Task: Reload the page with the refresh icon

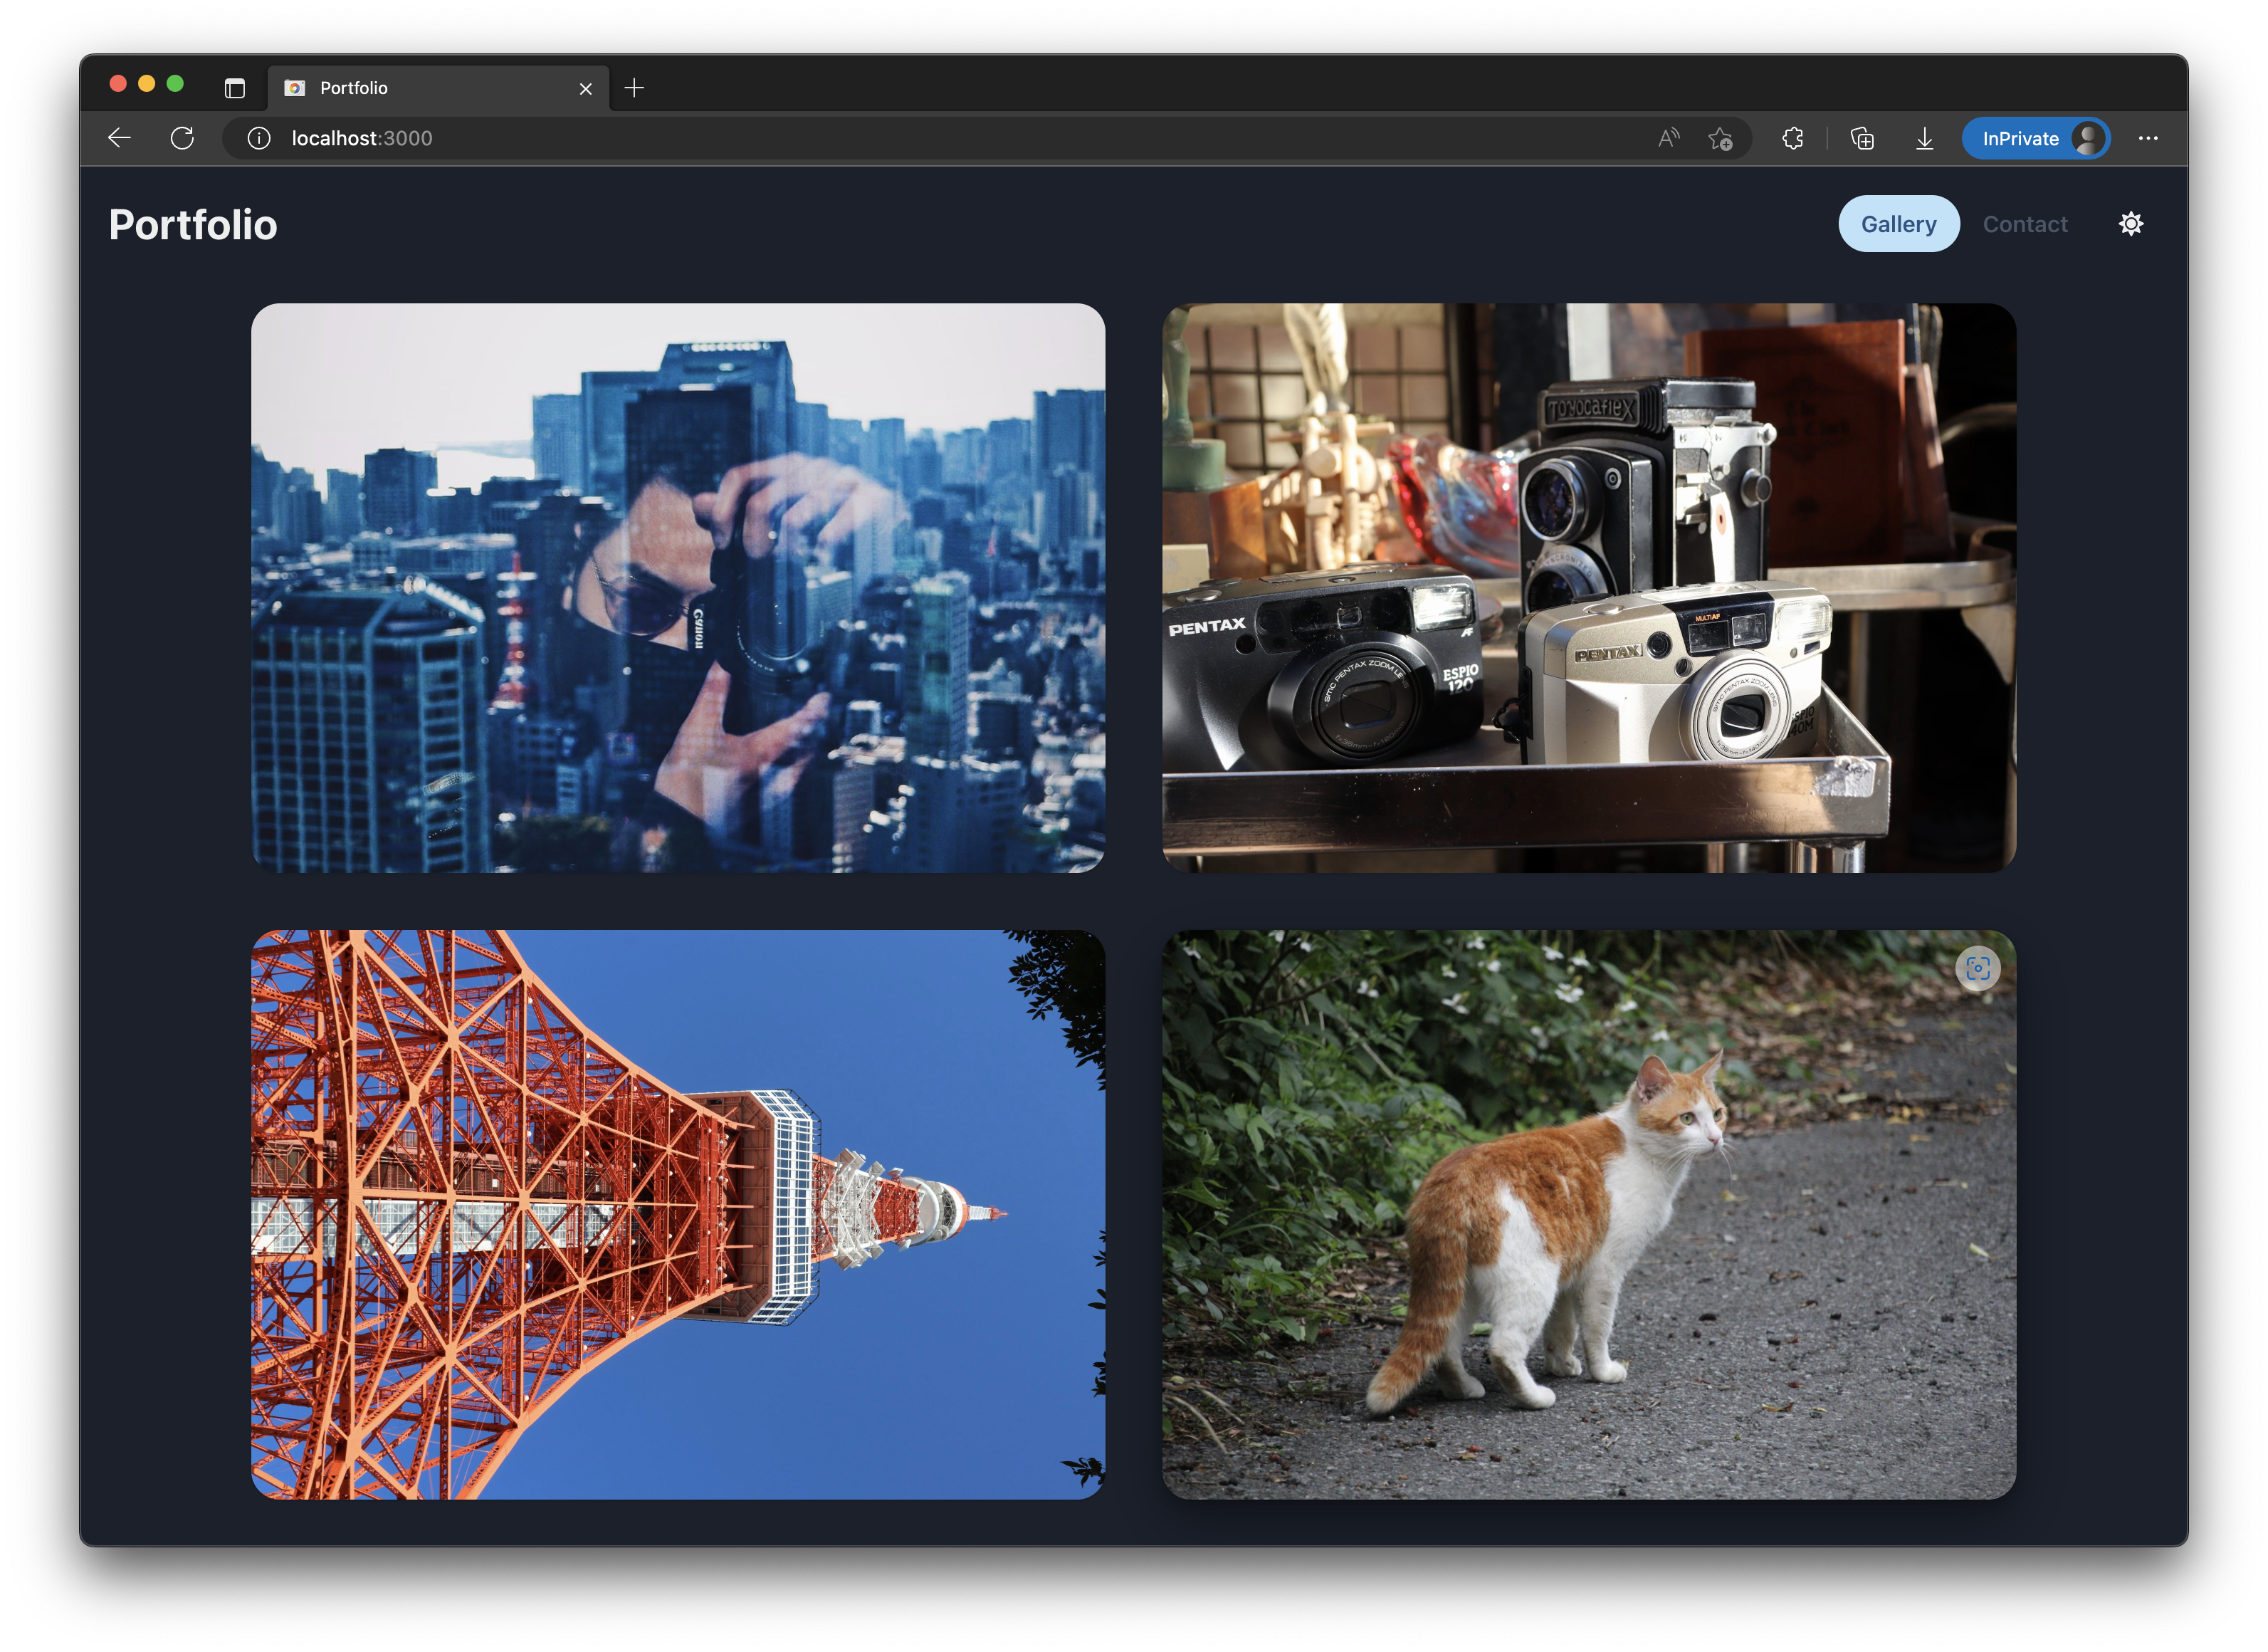Action: (182, 138)
